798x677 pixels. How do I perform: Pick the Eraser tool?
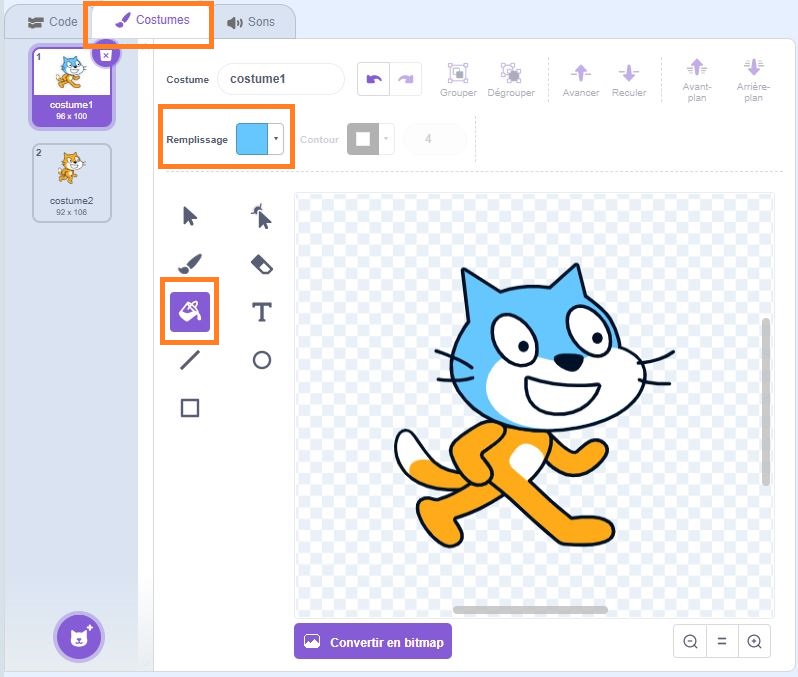[x=262, y=264]
